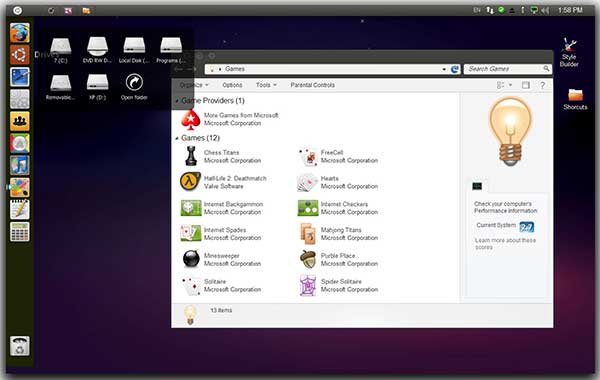Open the music player dock icon
The width and height of the screenshot is (600, 380).
[x=20, y=166]
